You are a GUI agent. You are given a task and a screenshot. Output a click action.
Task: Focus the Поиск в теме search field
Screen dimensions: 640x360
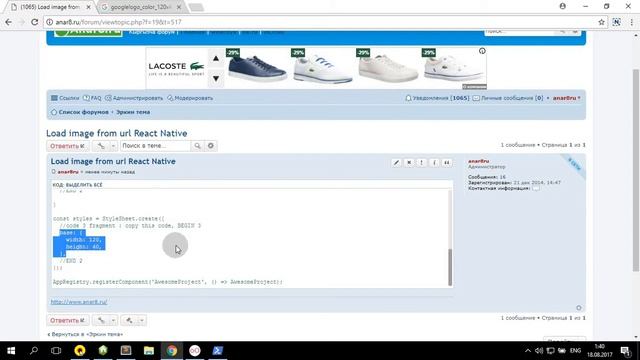[x=155, y=146]
